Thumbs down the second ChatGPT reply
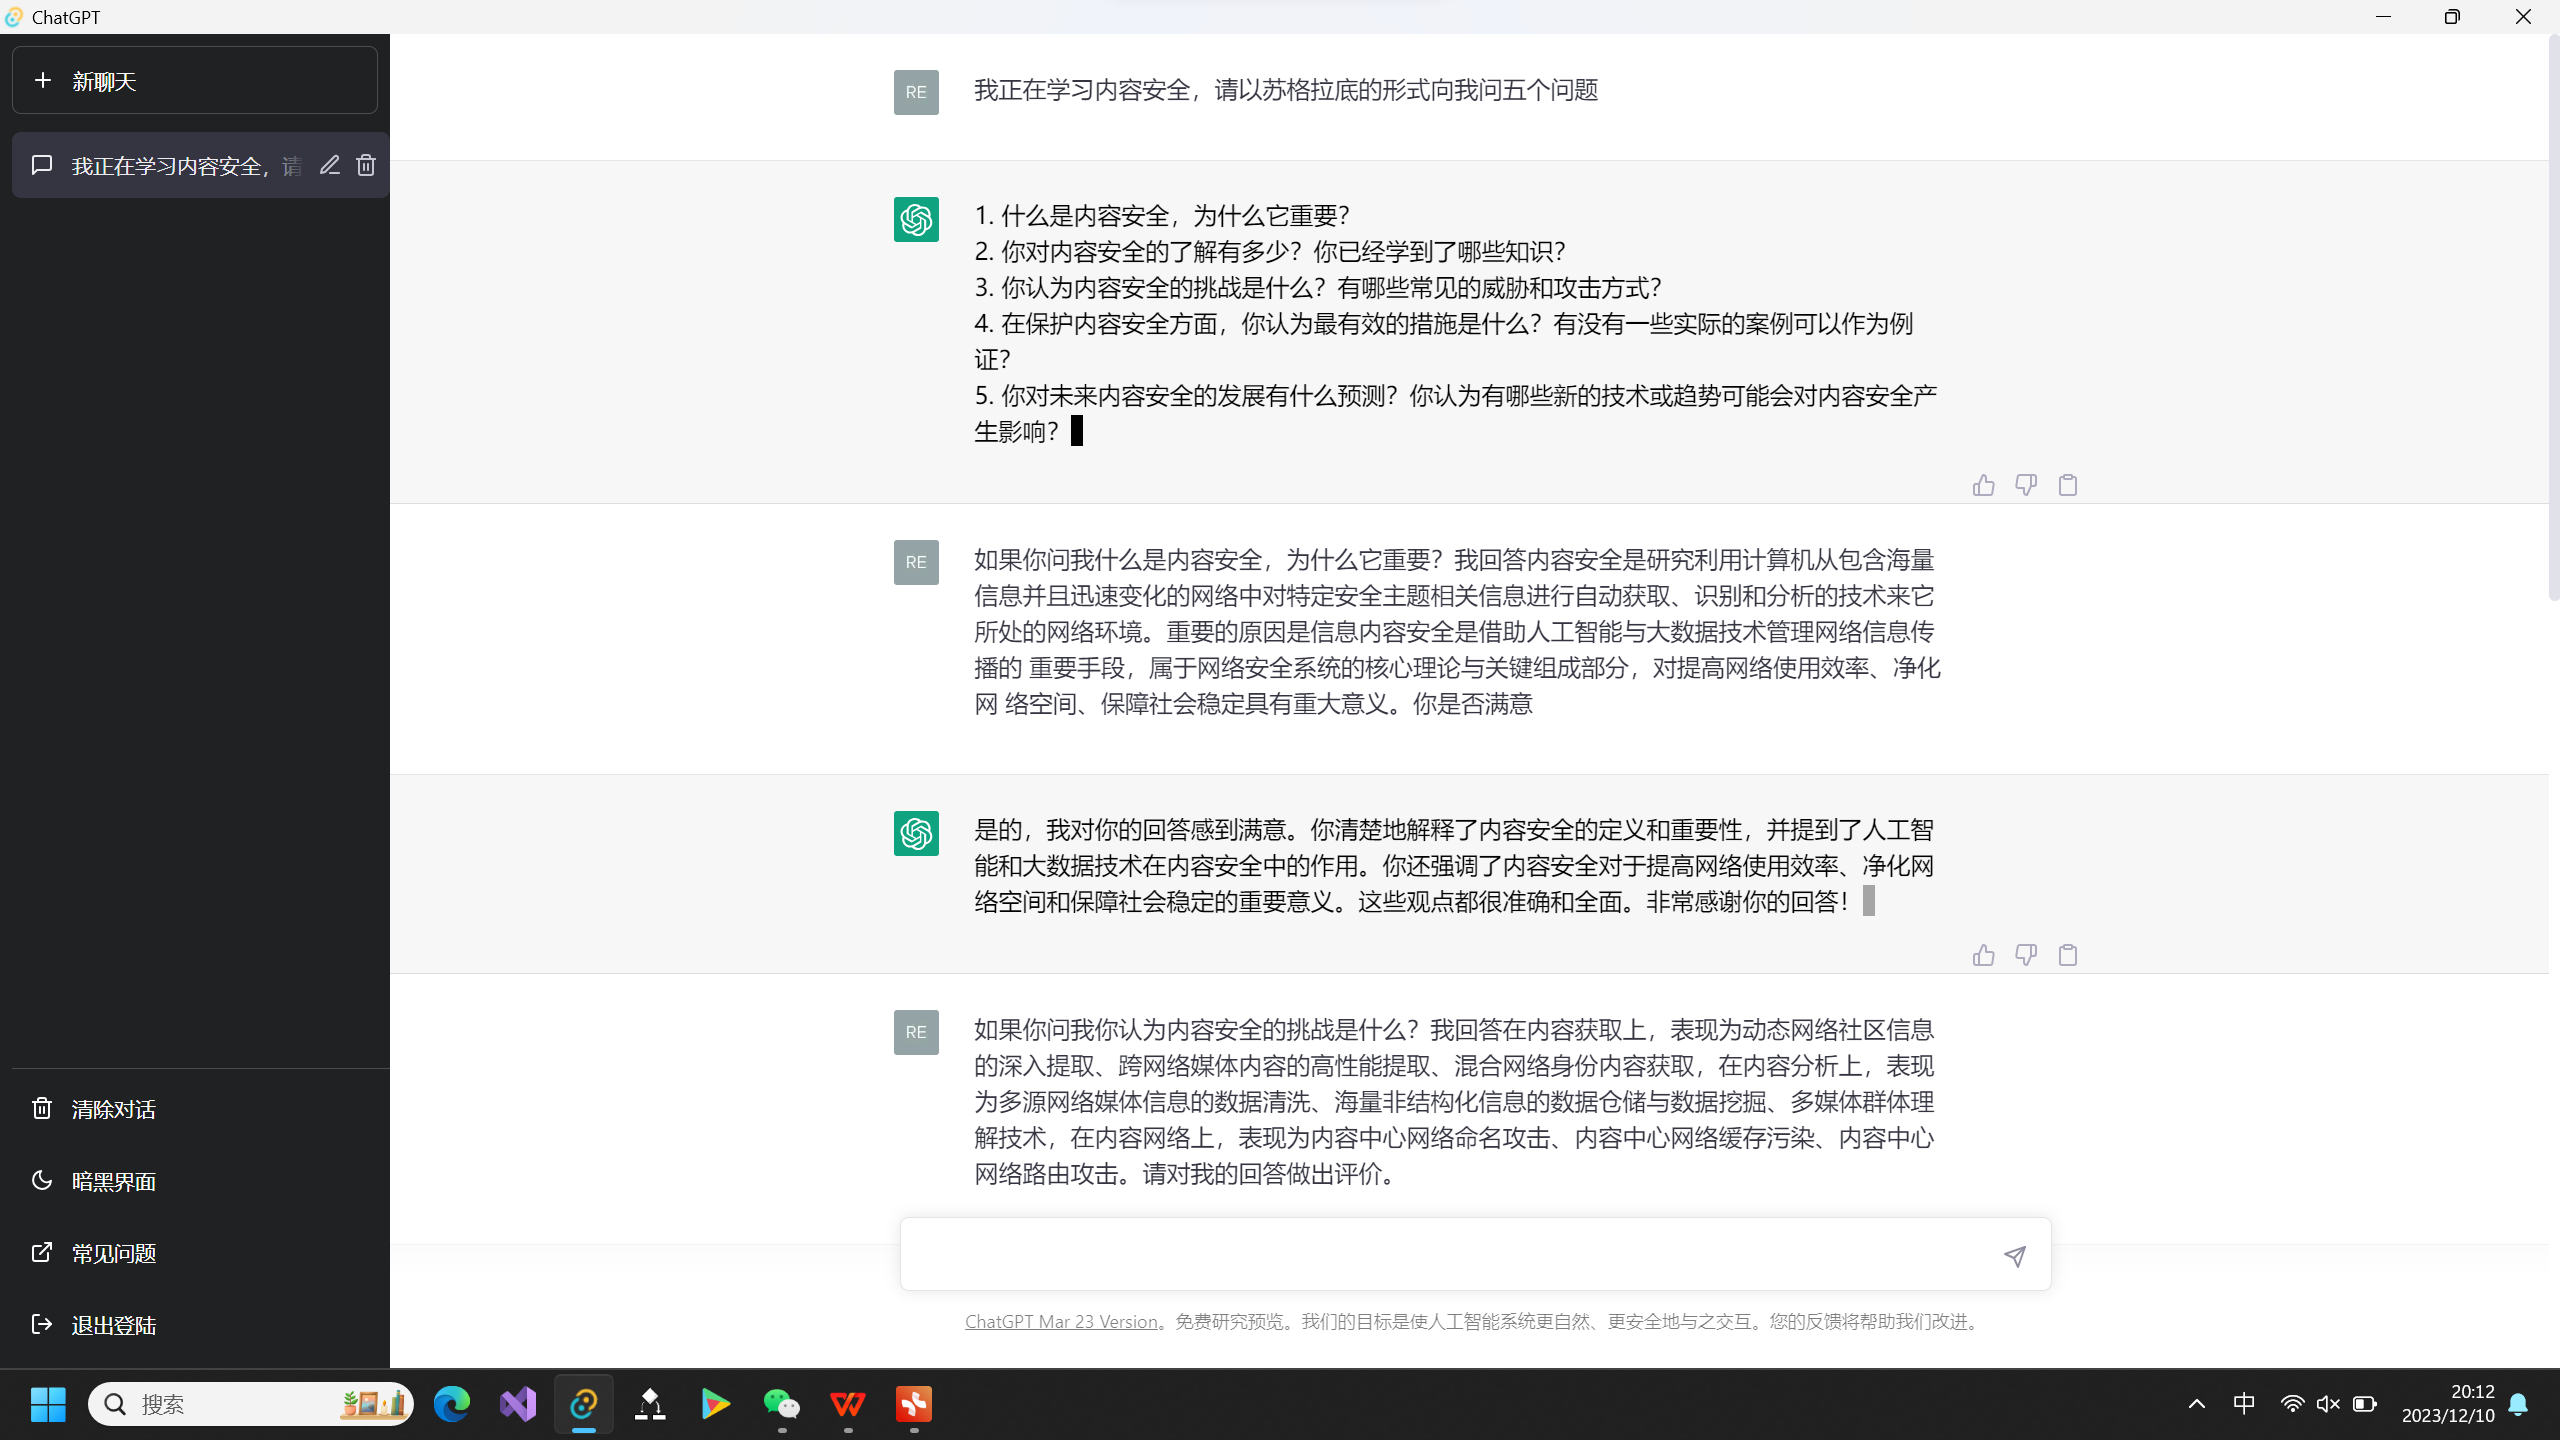The width and height of the screenshot is (2560, 1440). [2026, 955]
